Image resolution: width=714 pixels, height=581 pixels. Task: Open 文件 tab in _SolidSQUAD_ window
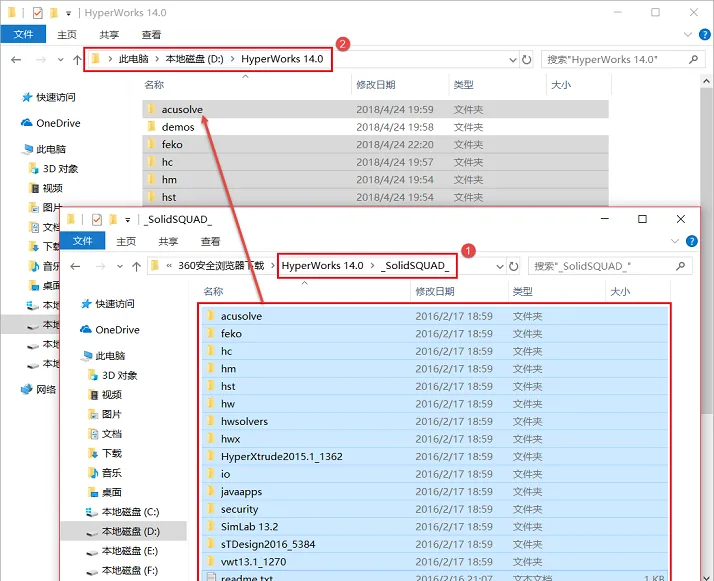click(82, 241)
